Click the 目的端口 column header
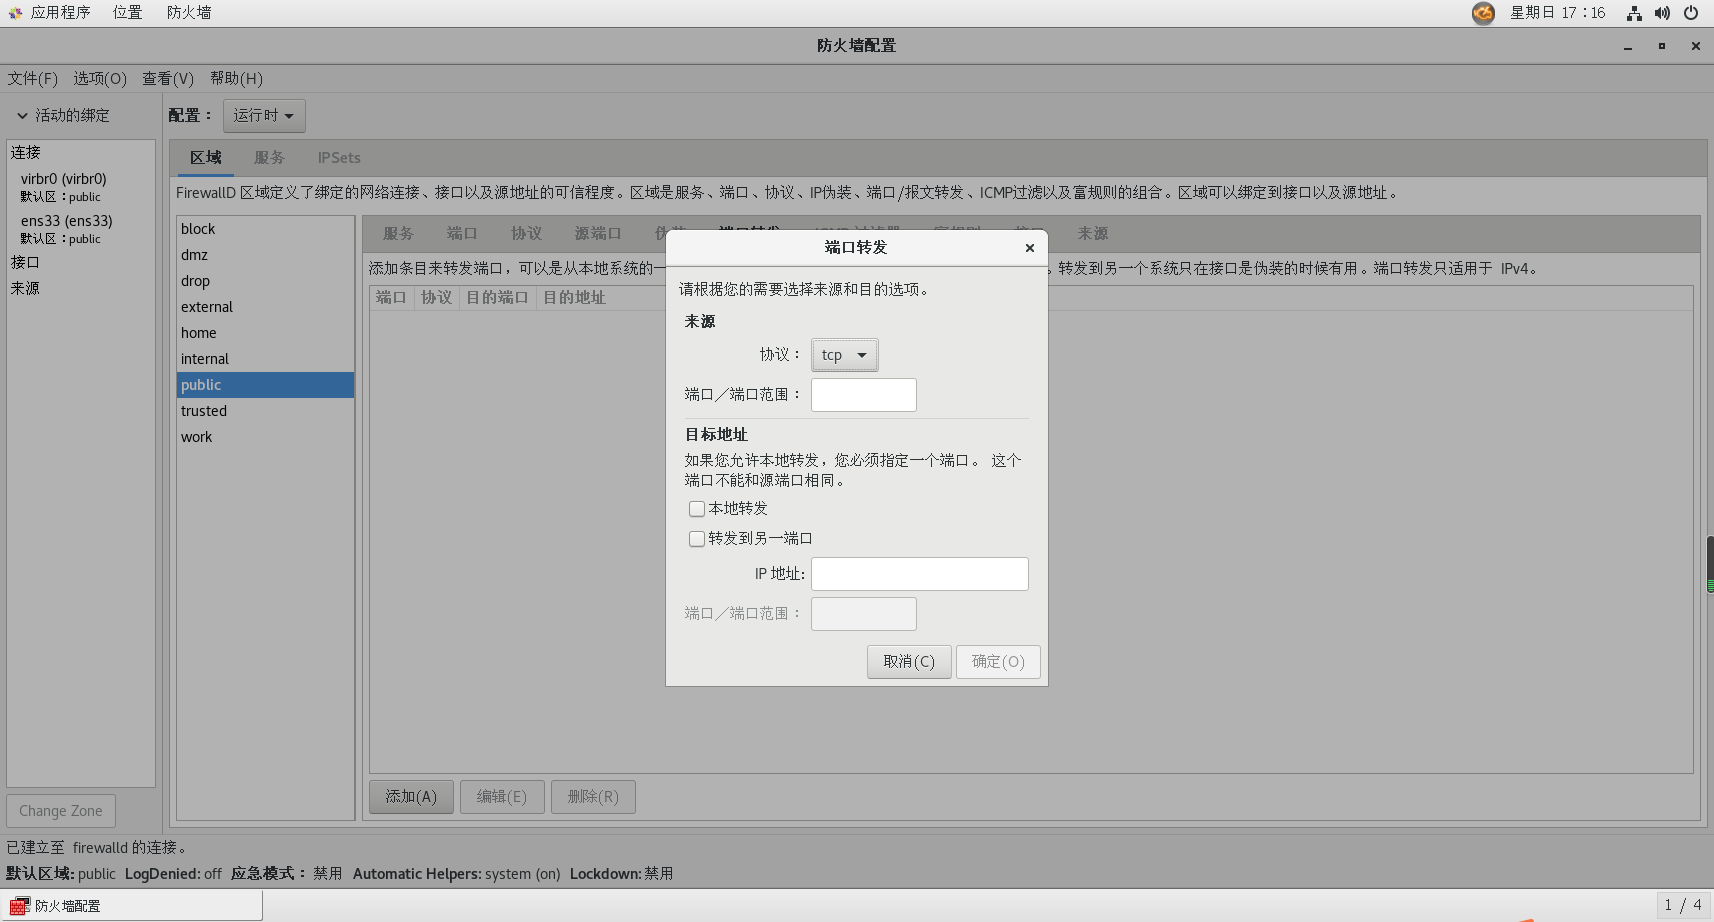This screenshot has width=1714, height=922. pyautogui.click(x=497, y=298)
